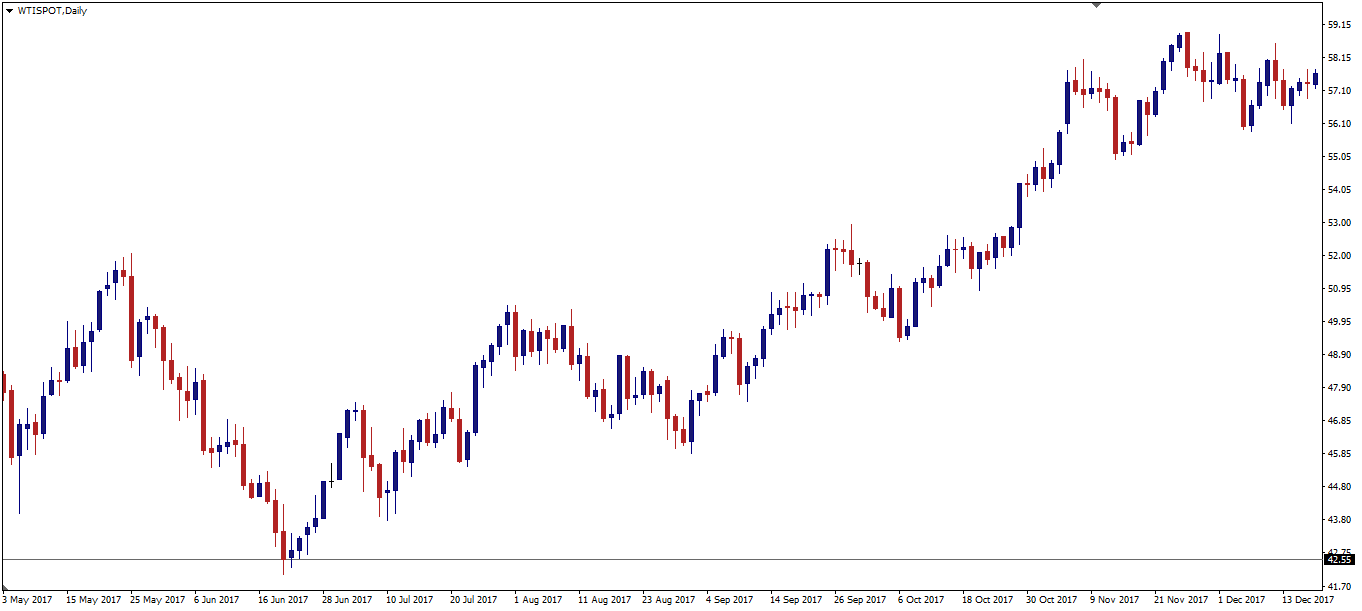
Task: Select the 21 Nov 2017 date label
Action: pos(1181,600)
